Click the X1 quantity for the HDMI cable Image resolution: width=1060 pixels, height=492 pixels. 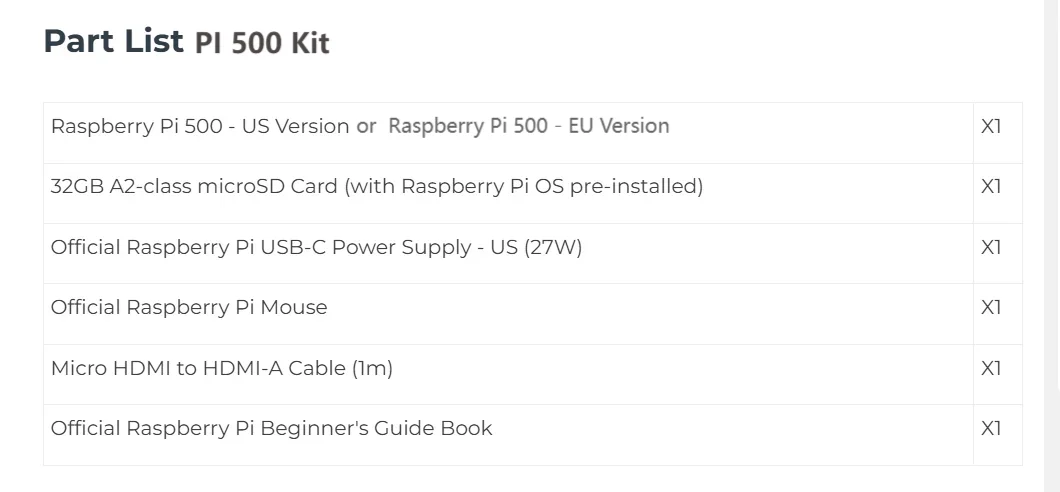tap(991, 369)
